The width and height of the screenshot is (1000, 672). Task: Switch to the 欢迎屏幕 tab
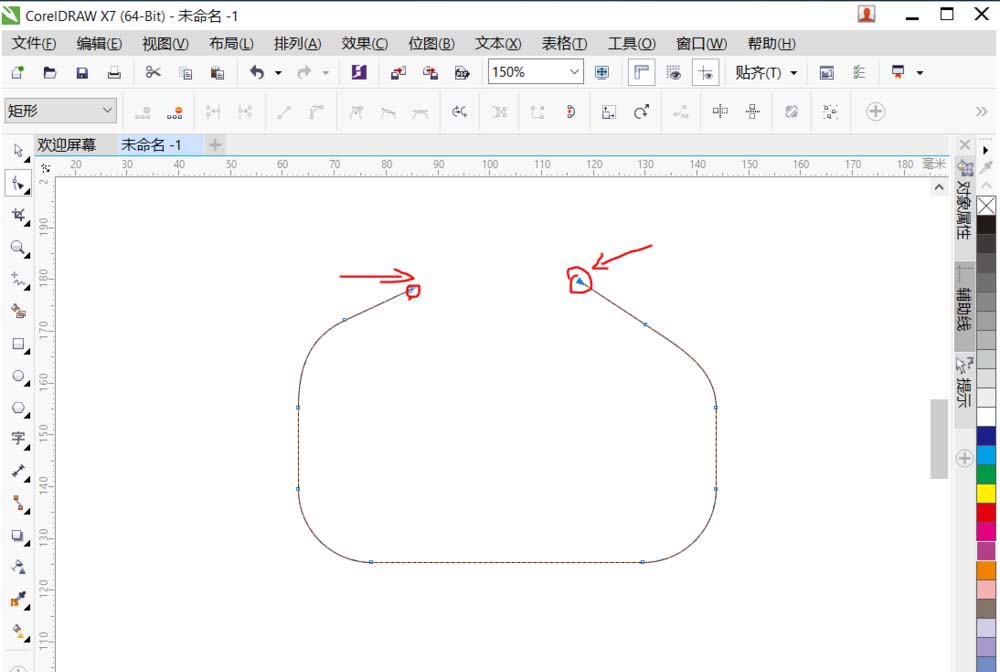68,144
